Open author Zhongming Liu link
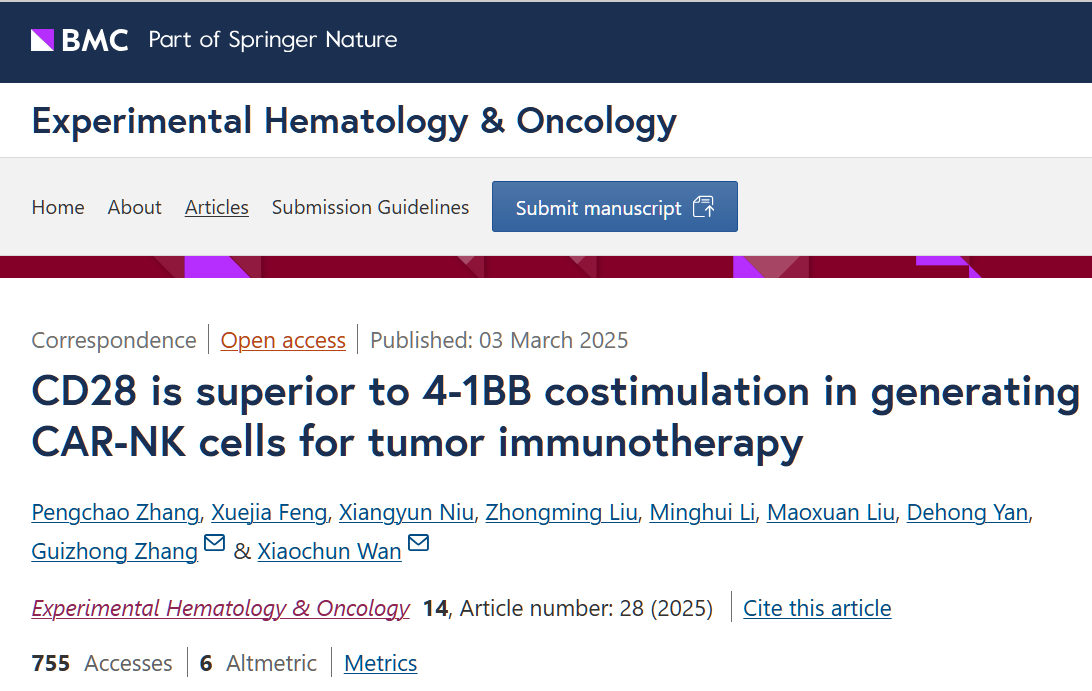Screen dimensions: 1092x691 tap(561, 512)
